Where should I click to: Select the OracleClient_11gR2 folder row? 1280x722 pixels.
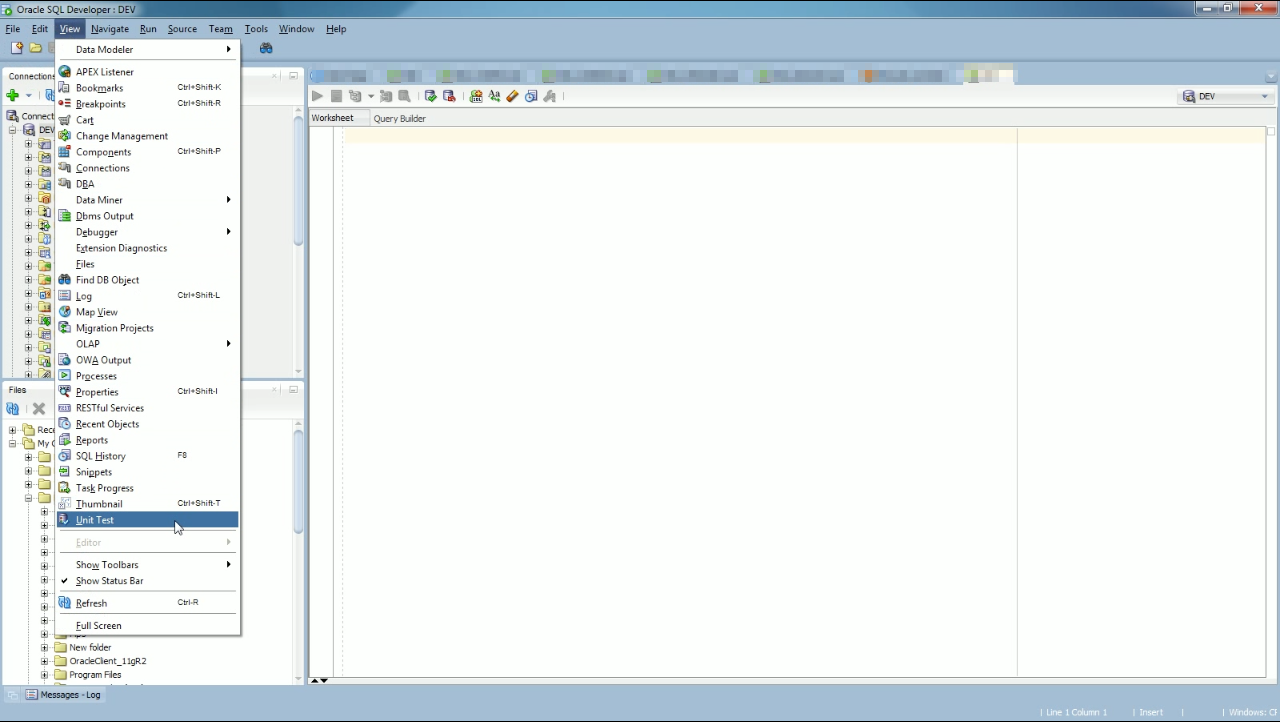click(x=100, y=661)
